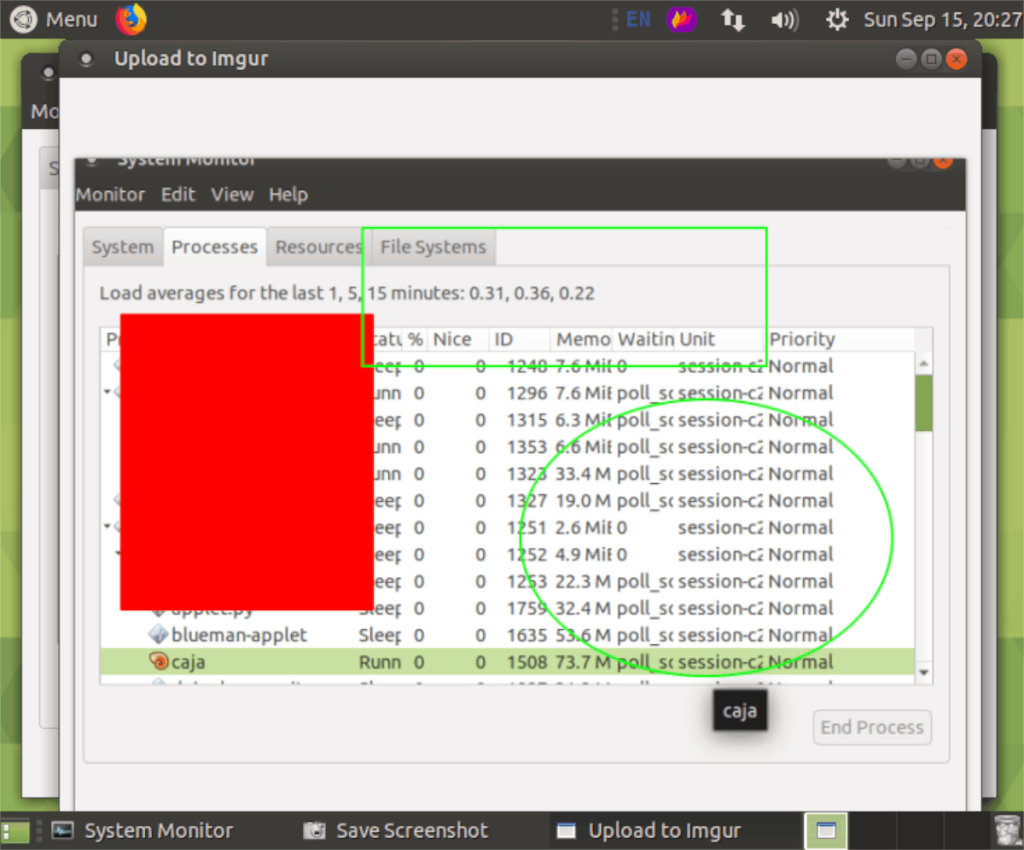Click the network traffic arrows indicator
The height and width of the screenshot is (850, 1024).
click(x=733, y=18)
